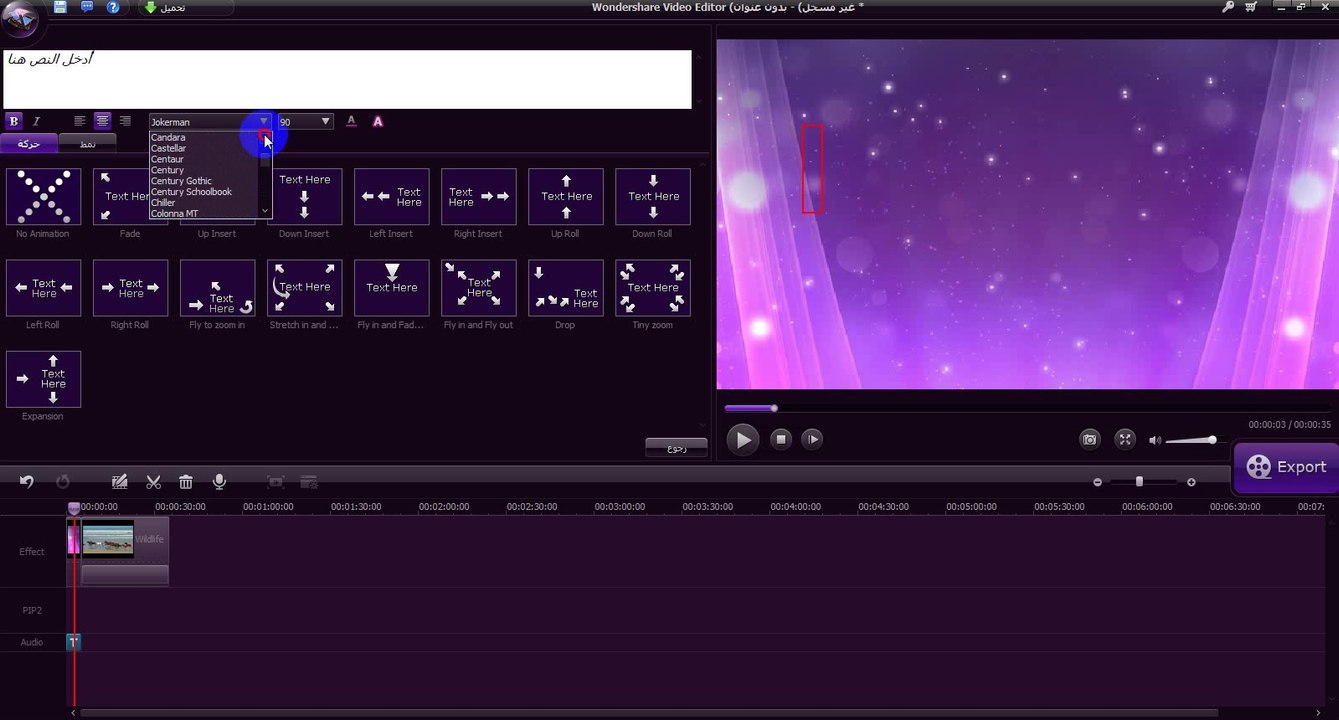Select the Right Insert animation
The image size is (1339, 720).
(x=478, y=196)
